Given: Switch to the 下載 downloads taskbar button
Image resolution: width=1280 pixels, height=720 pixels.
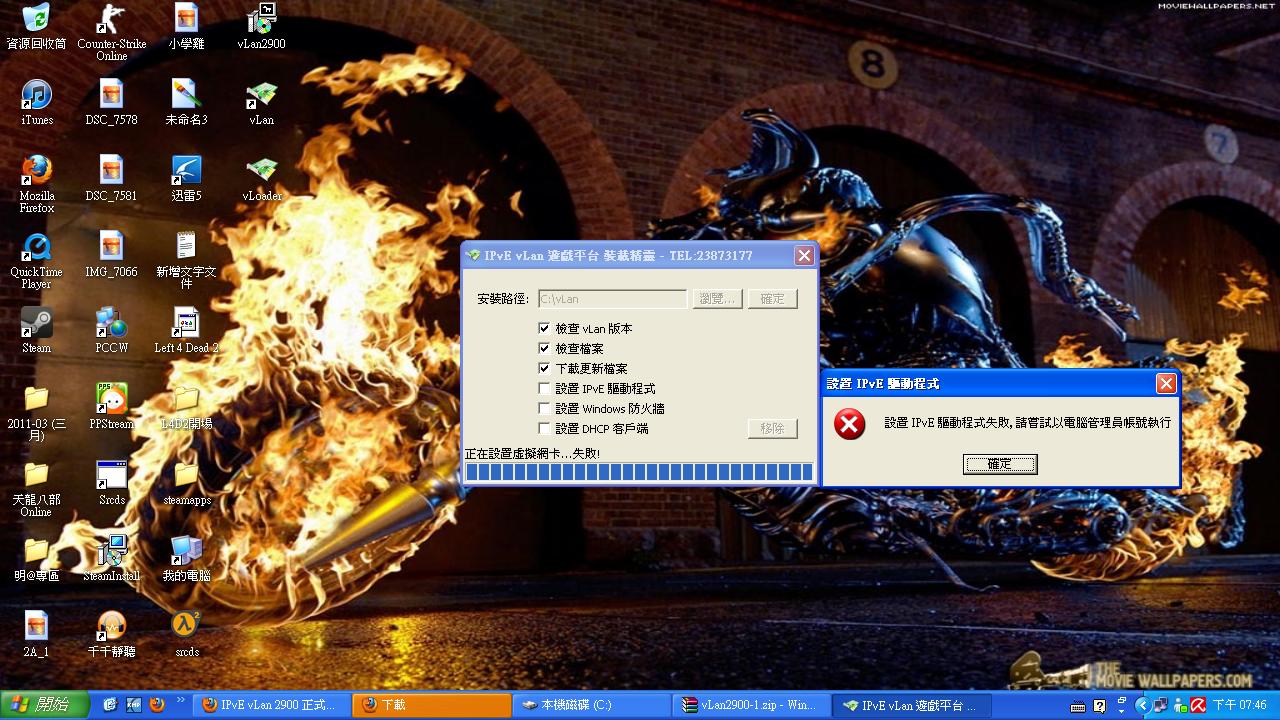Looking at the screenshot, I should coord(433,705).
